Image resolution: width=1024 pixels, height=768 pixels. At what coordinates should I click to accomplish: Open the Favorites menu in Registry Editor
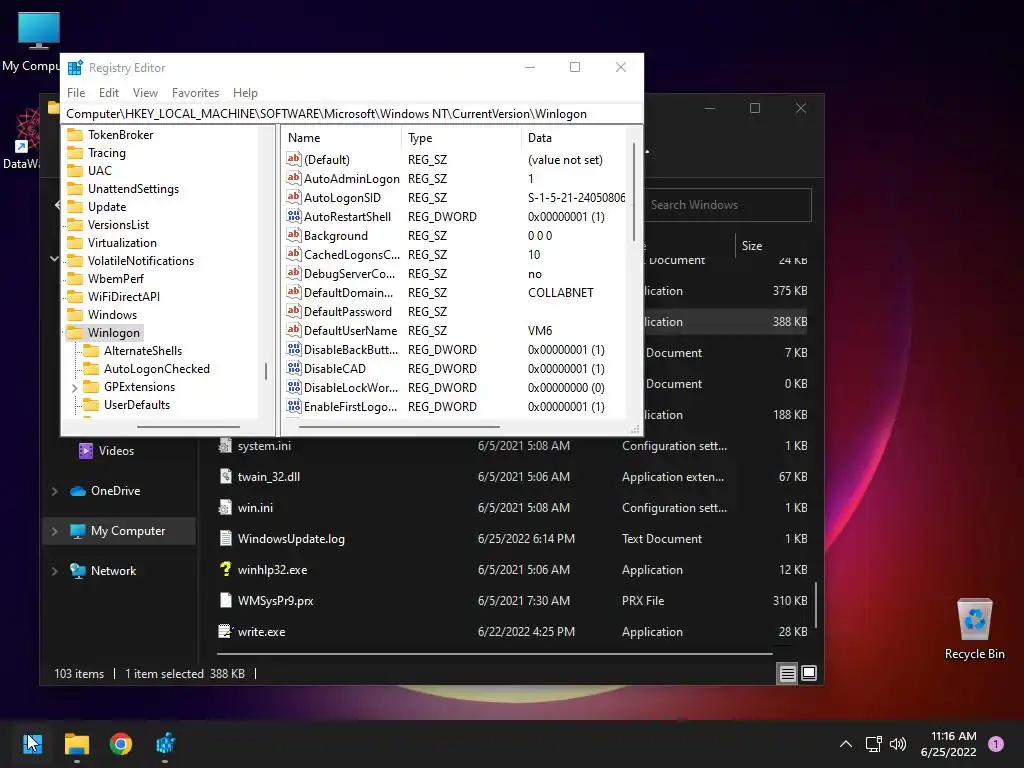pyautogui.click(x=195, y=93)
